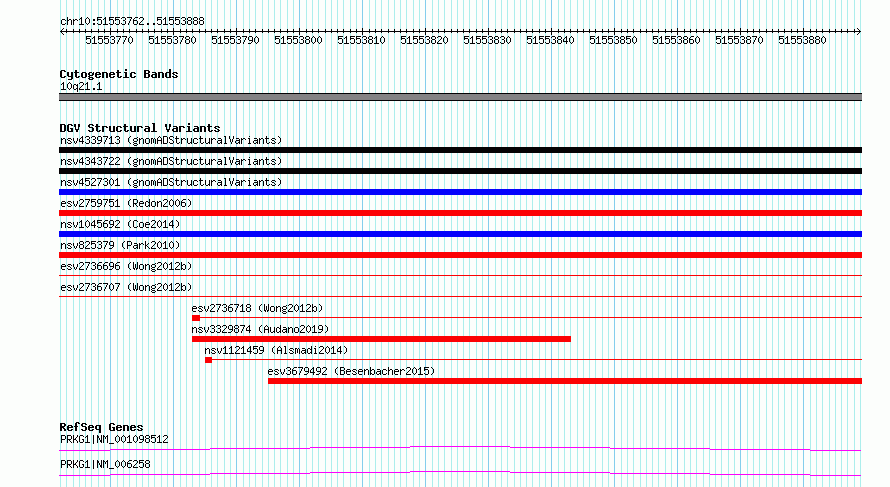Select the blue bar under nsv4527301
Image resolution: width=890 pixels, height=487 pixels.
(460, 192)
